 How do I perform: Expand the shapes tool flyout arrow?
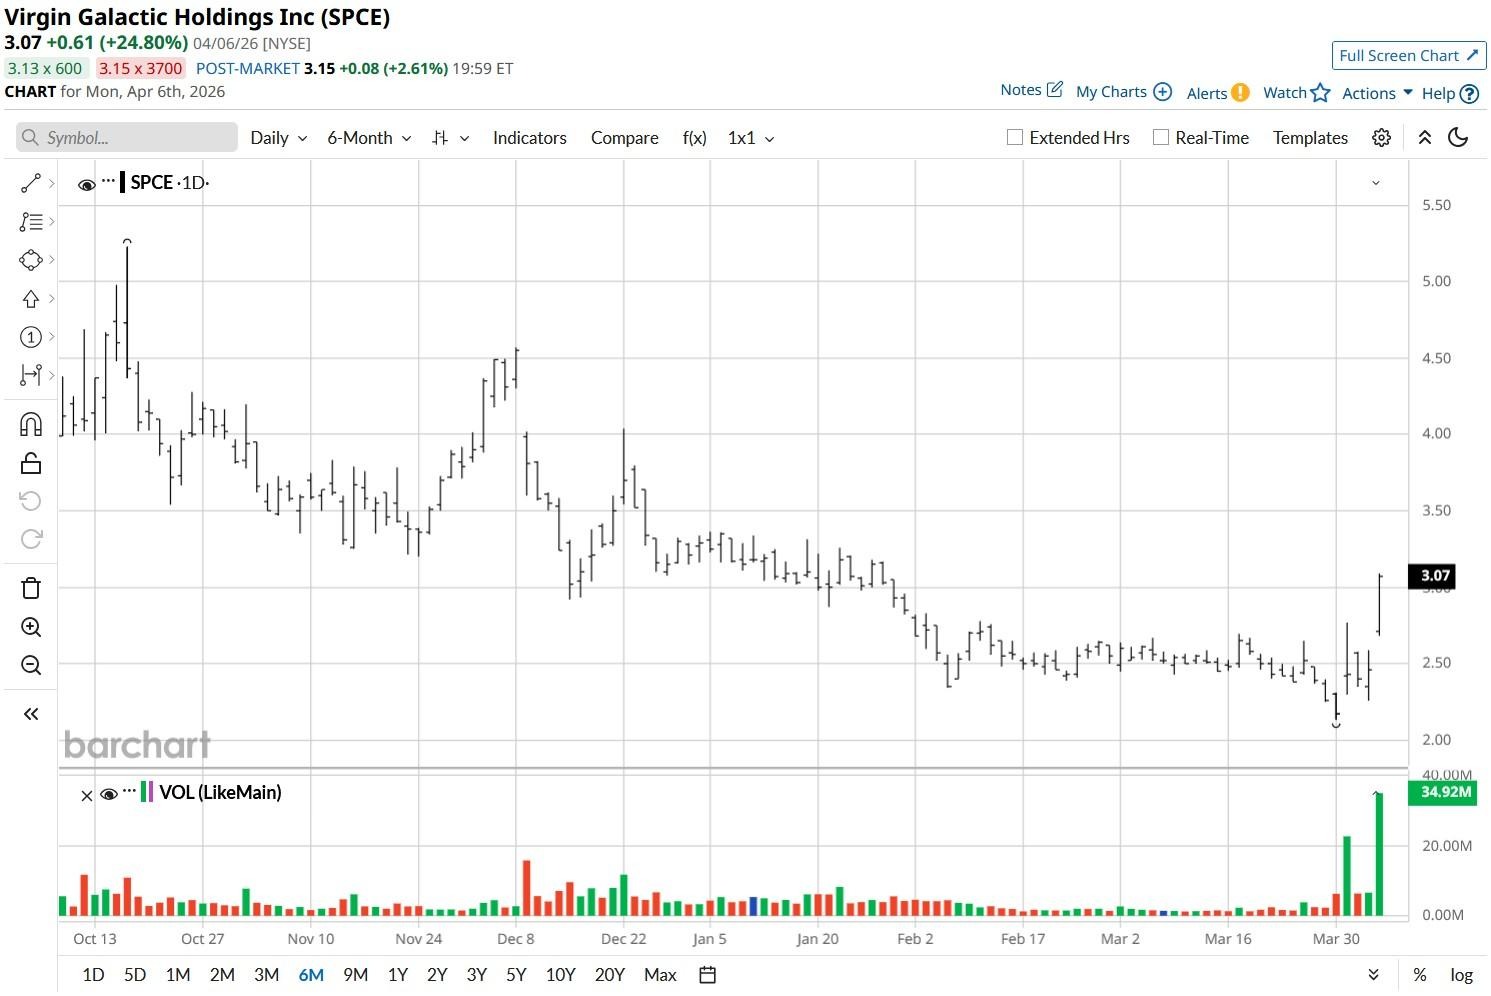click(51, 260)
